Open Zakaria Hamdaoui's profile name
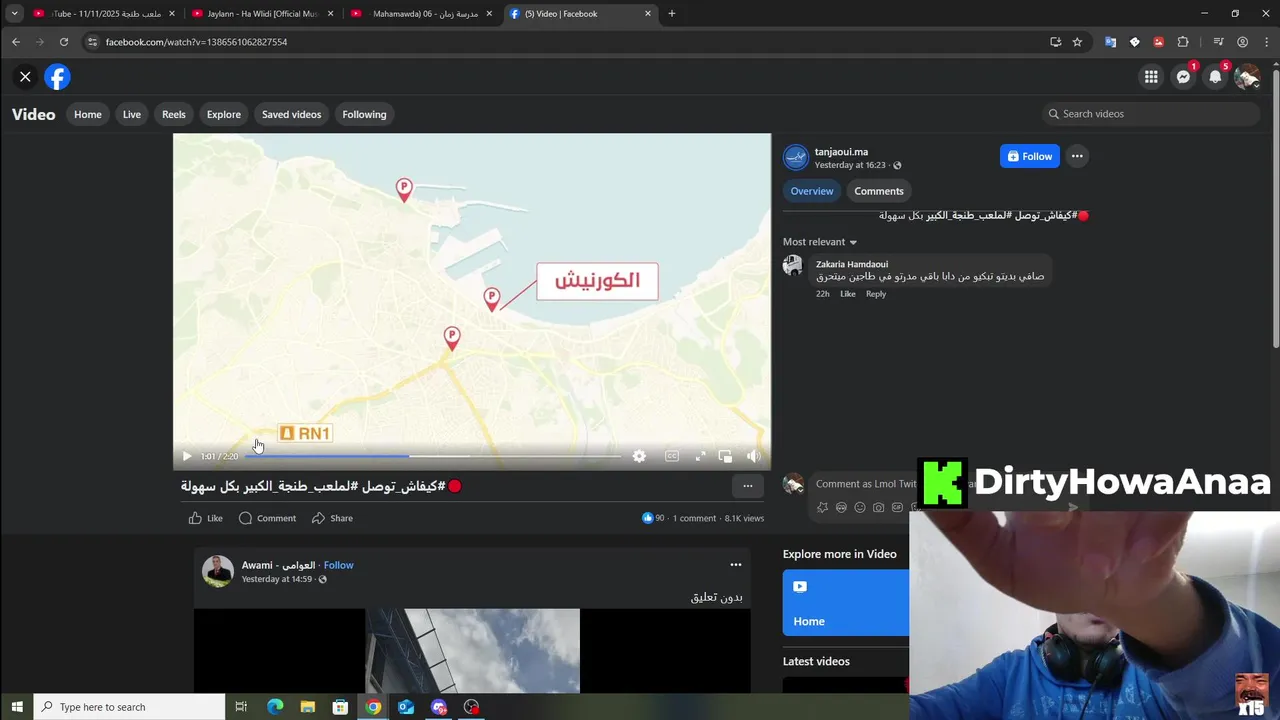Screen dimensions: 1280x720 [x=852, y=264]
